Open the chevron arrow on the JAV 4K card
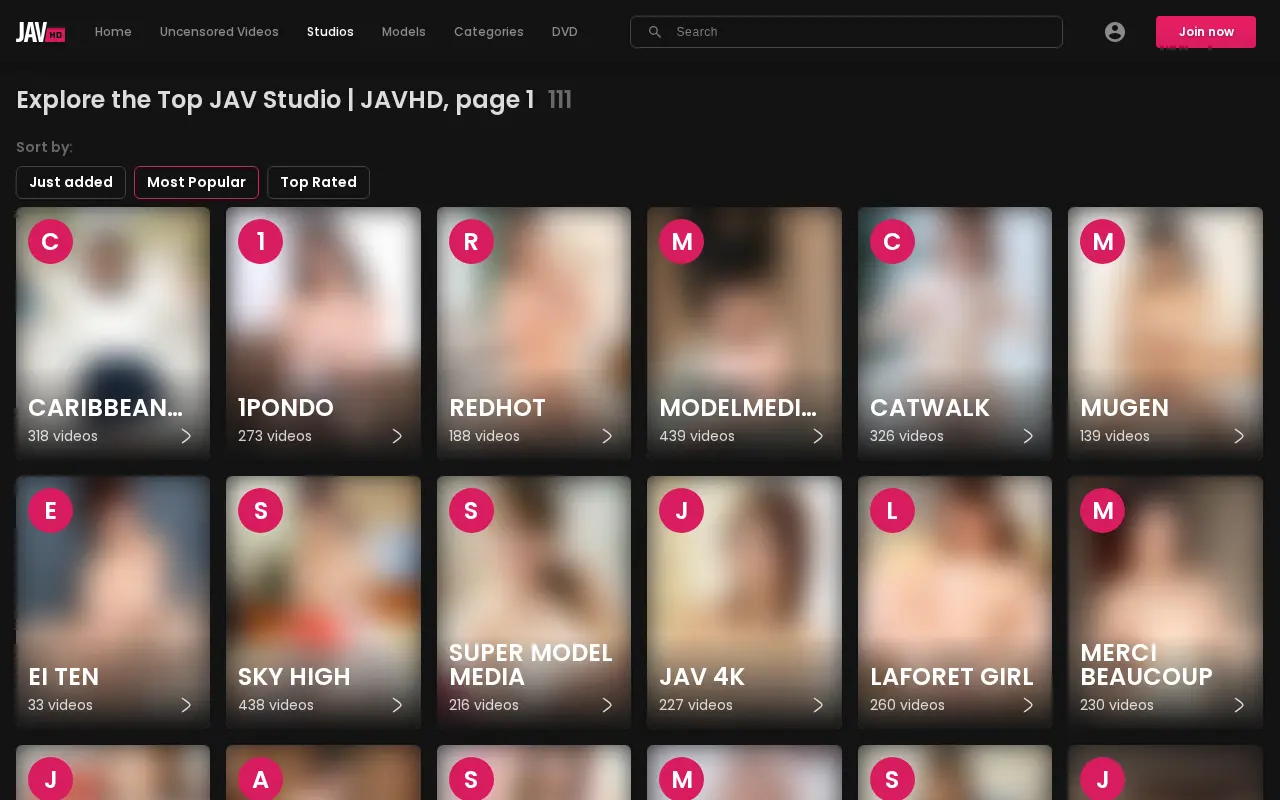This screenshot has width=1280, height=800. point(818,705)
